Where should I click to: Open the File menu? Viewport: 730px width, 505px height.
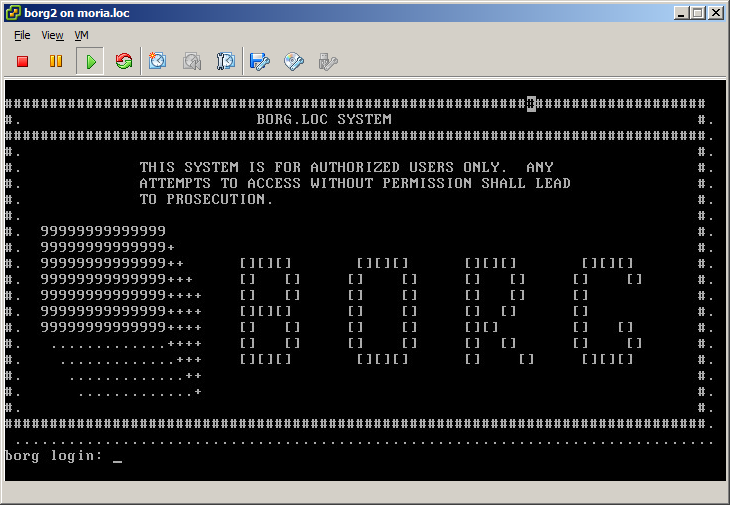click(22, 35)
